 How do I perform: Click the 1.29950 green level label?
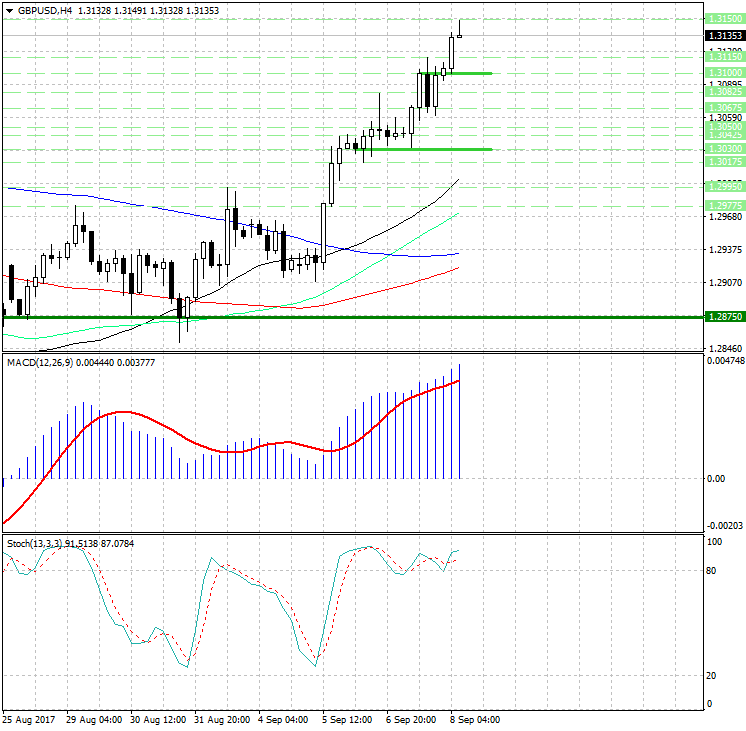tap(725, 187)
